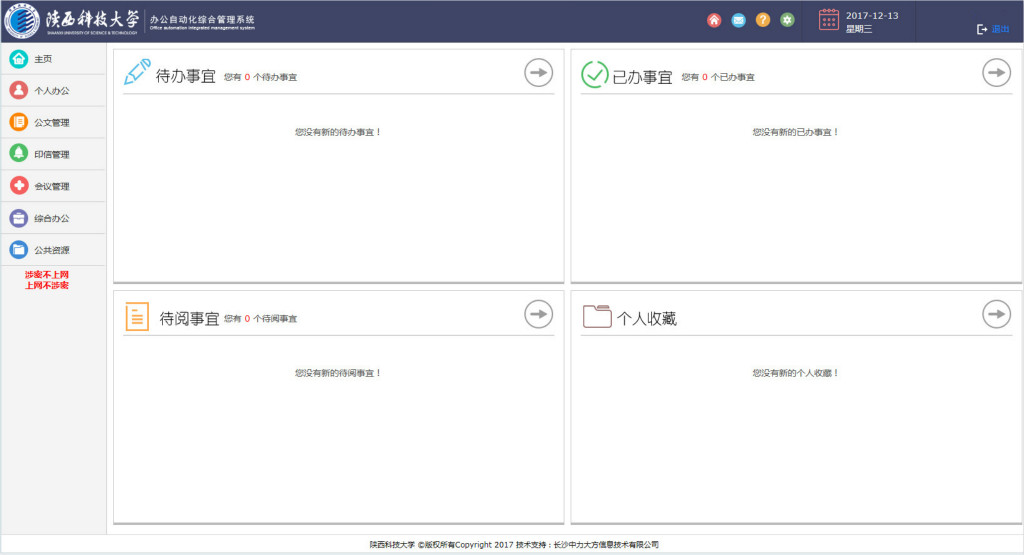Image resolution: width=1024 pixels, height=555 pixels.
Task: Go to 印信管理 in sidebar
Action: coord(51,155)
